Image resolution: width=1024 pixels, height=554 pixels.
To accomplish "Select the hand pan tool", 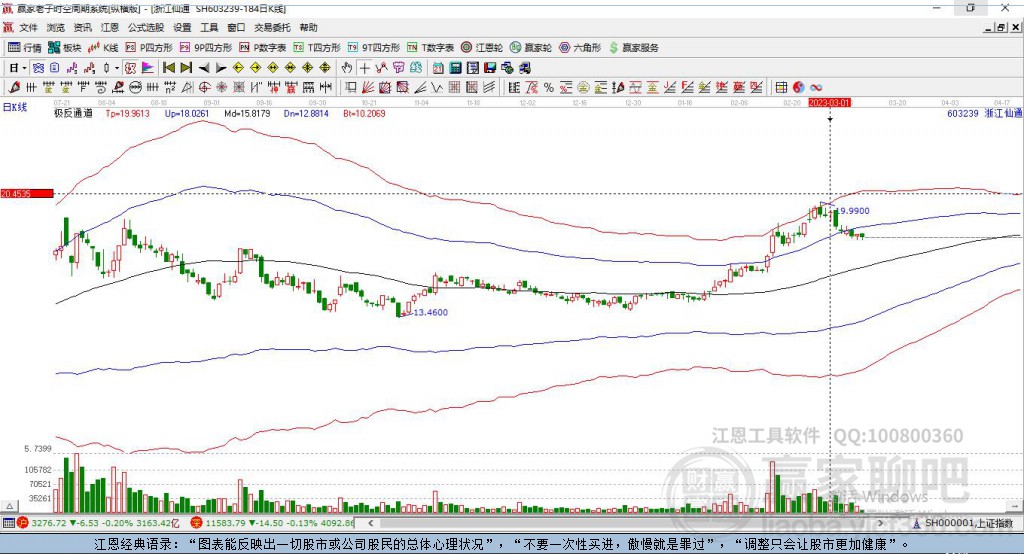I will pos(346,68).
